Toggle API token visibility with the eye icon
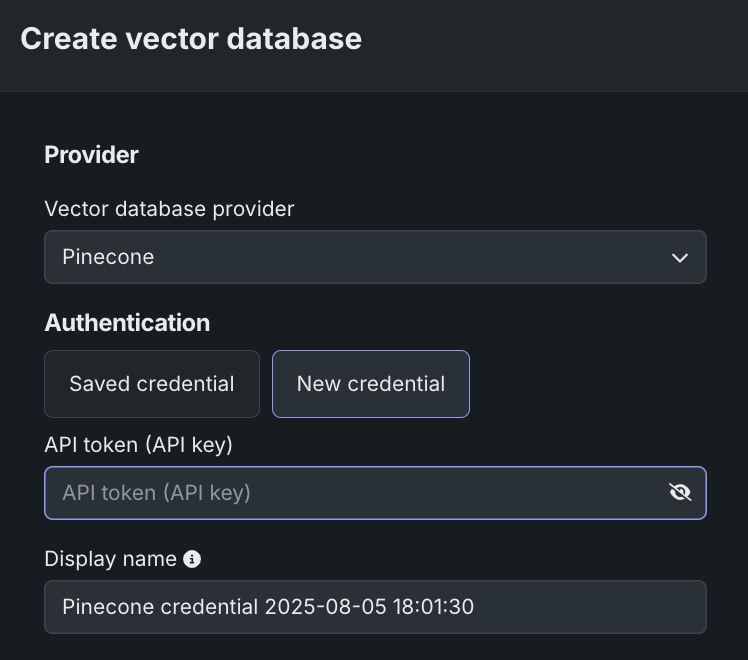The height and width of the screenshot is (660, 748). coord(680,492)
